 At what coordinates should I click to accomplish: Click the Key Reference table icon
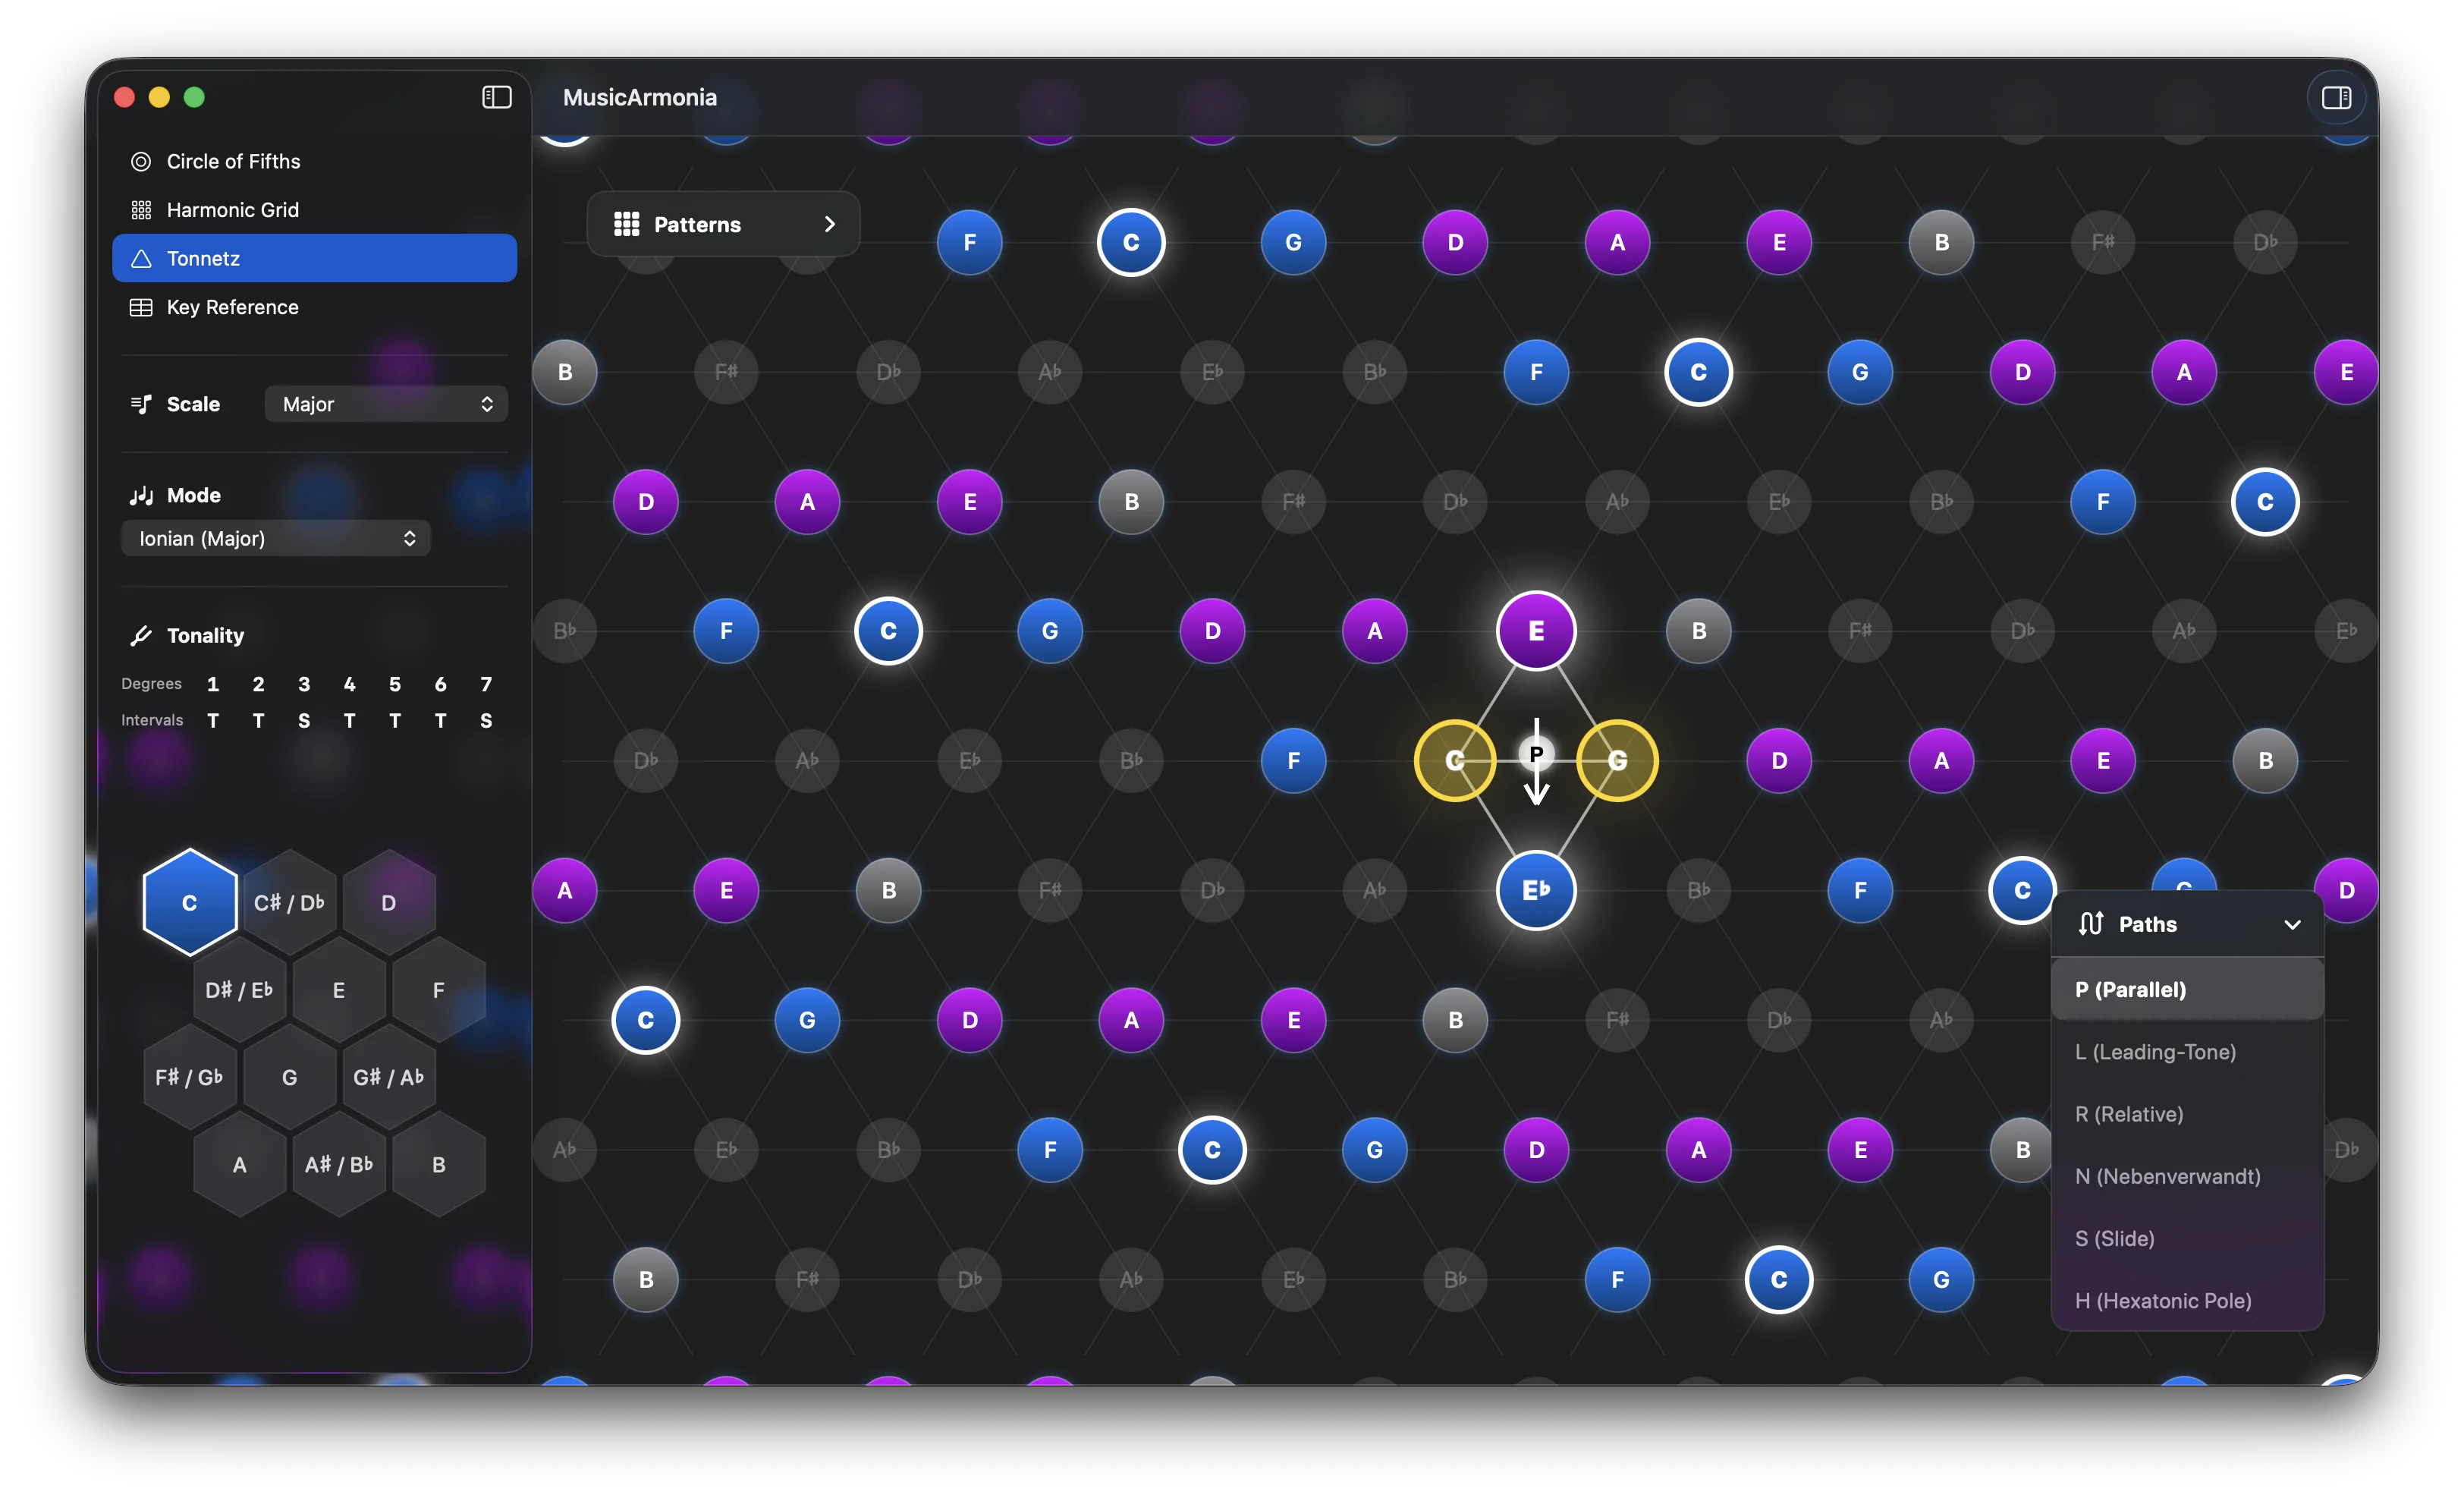pyautogui.click(x=141, y=307)
